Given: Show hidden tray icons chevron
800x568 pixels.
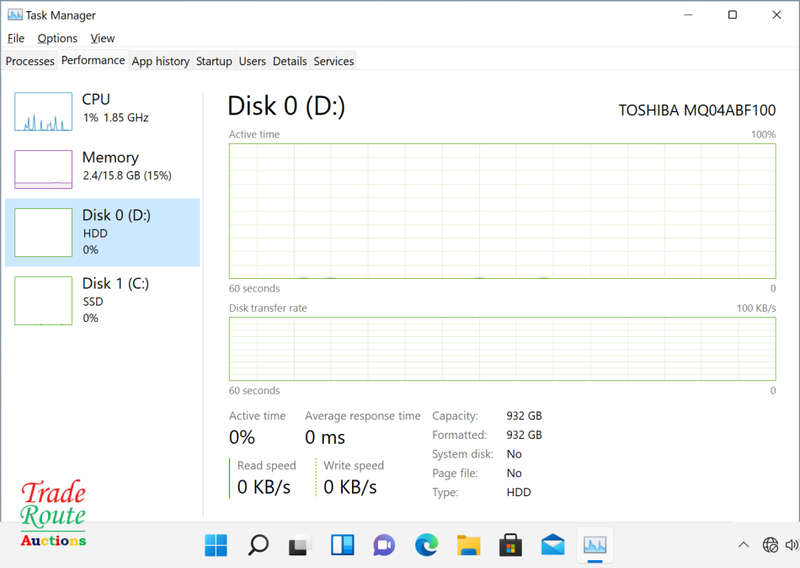Looking at the screenshot, I should pos(743,545).
